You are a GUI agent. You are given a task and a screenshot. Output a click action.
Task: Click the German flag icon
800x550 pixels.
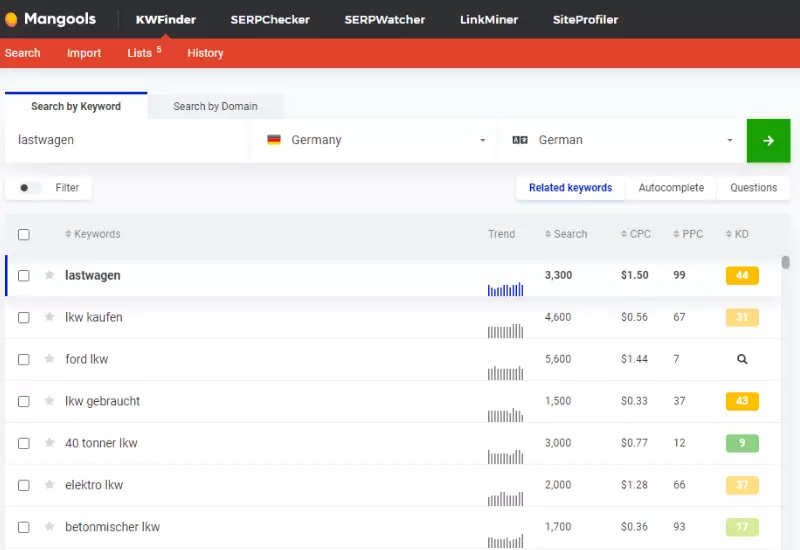point(274,140)
